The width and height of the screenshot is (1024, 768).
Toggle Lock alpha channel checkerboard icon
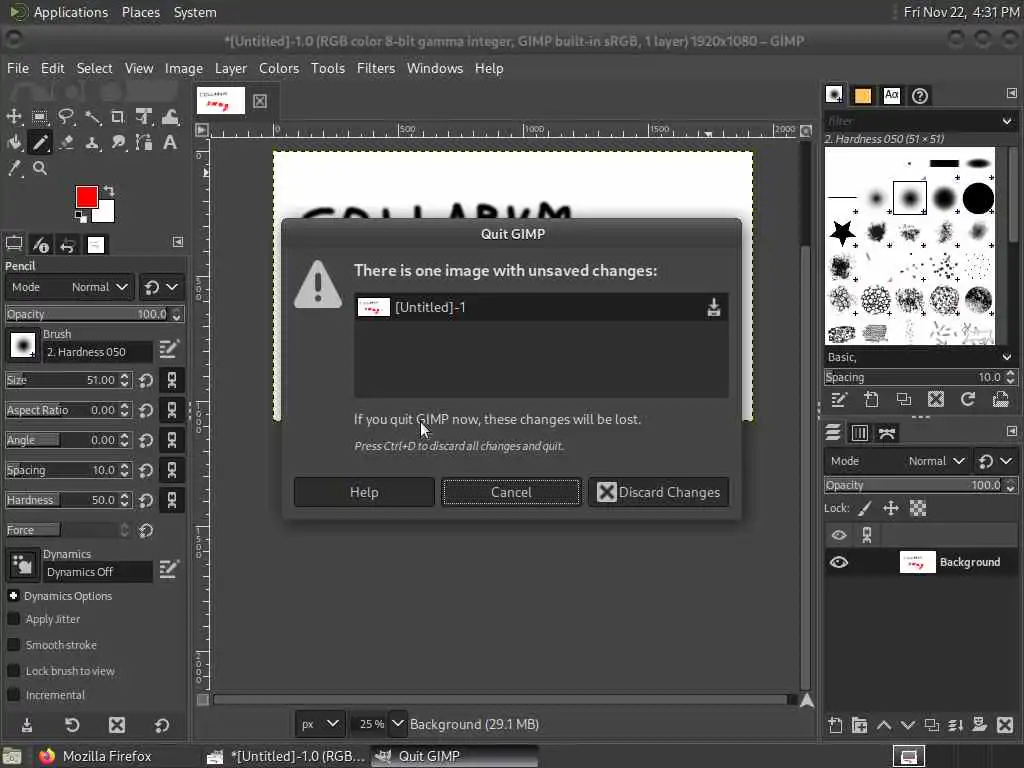tap(918, 508)
